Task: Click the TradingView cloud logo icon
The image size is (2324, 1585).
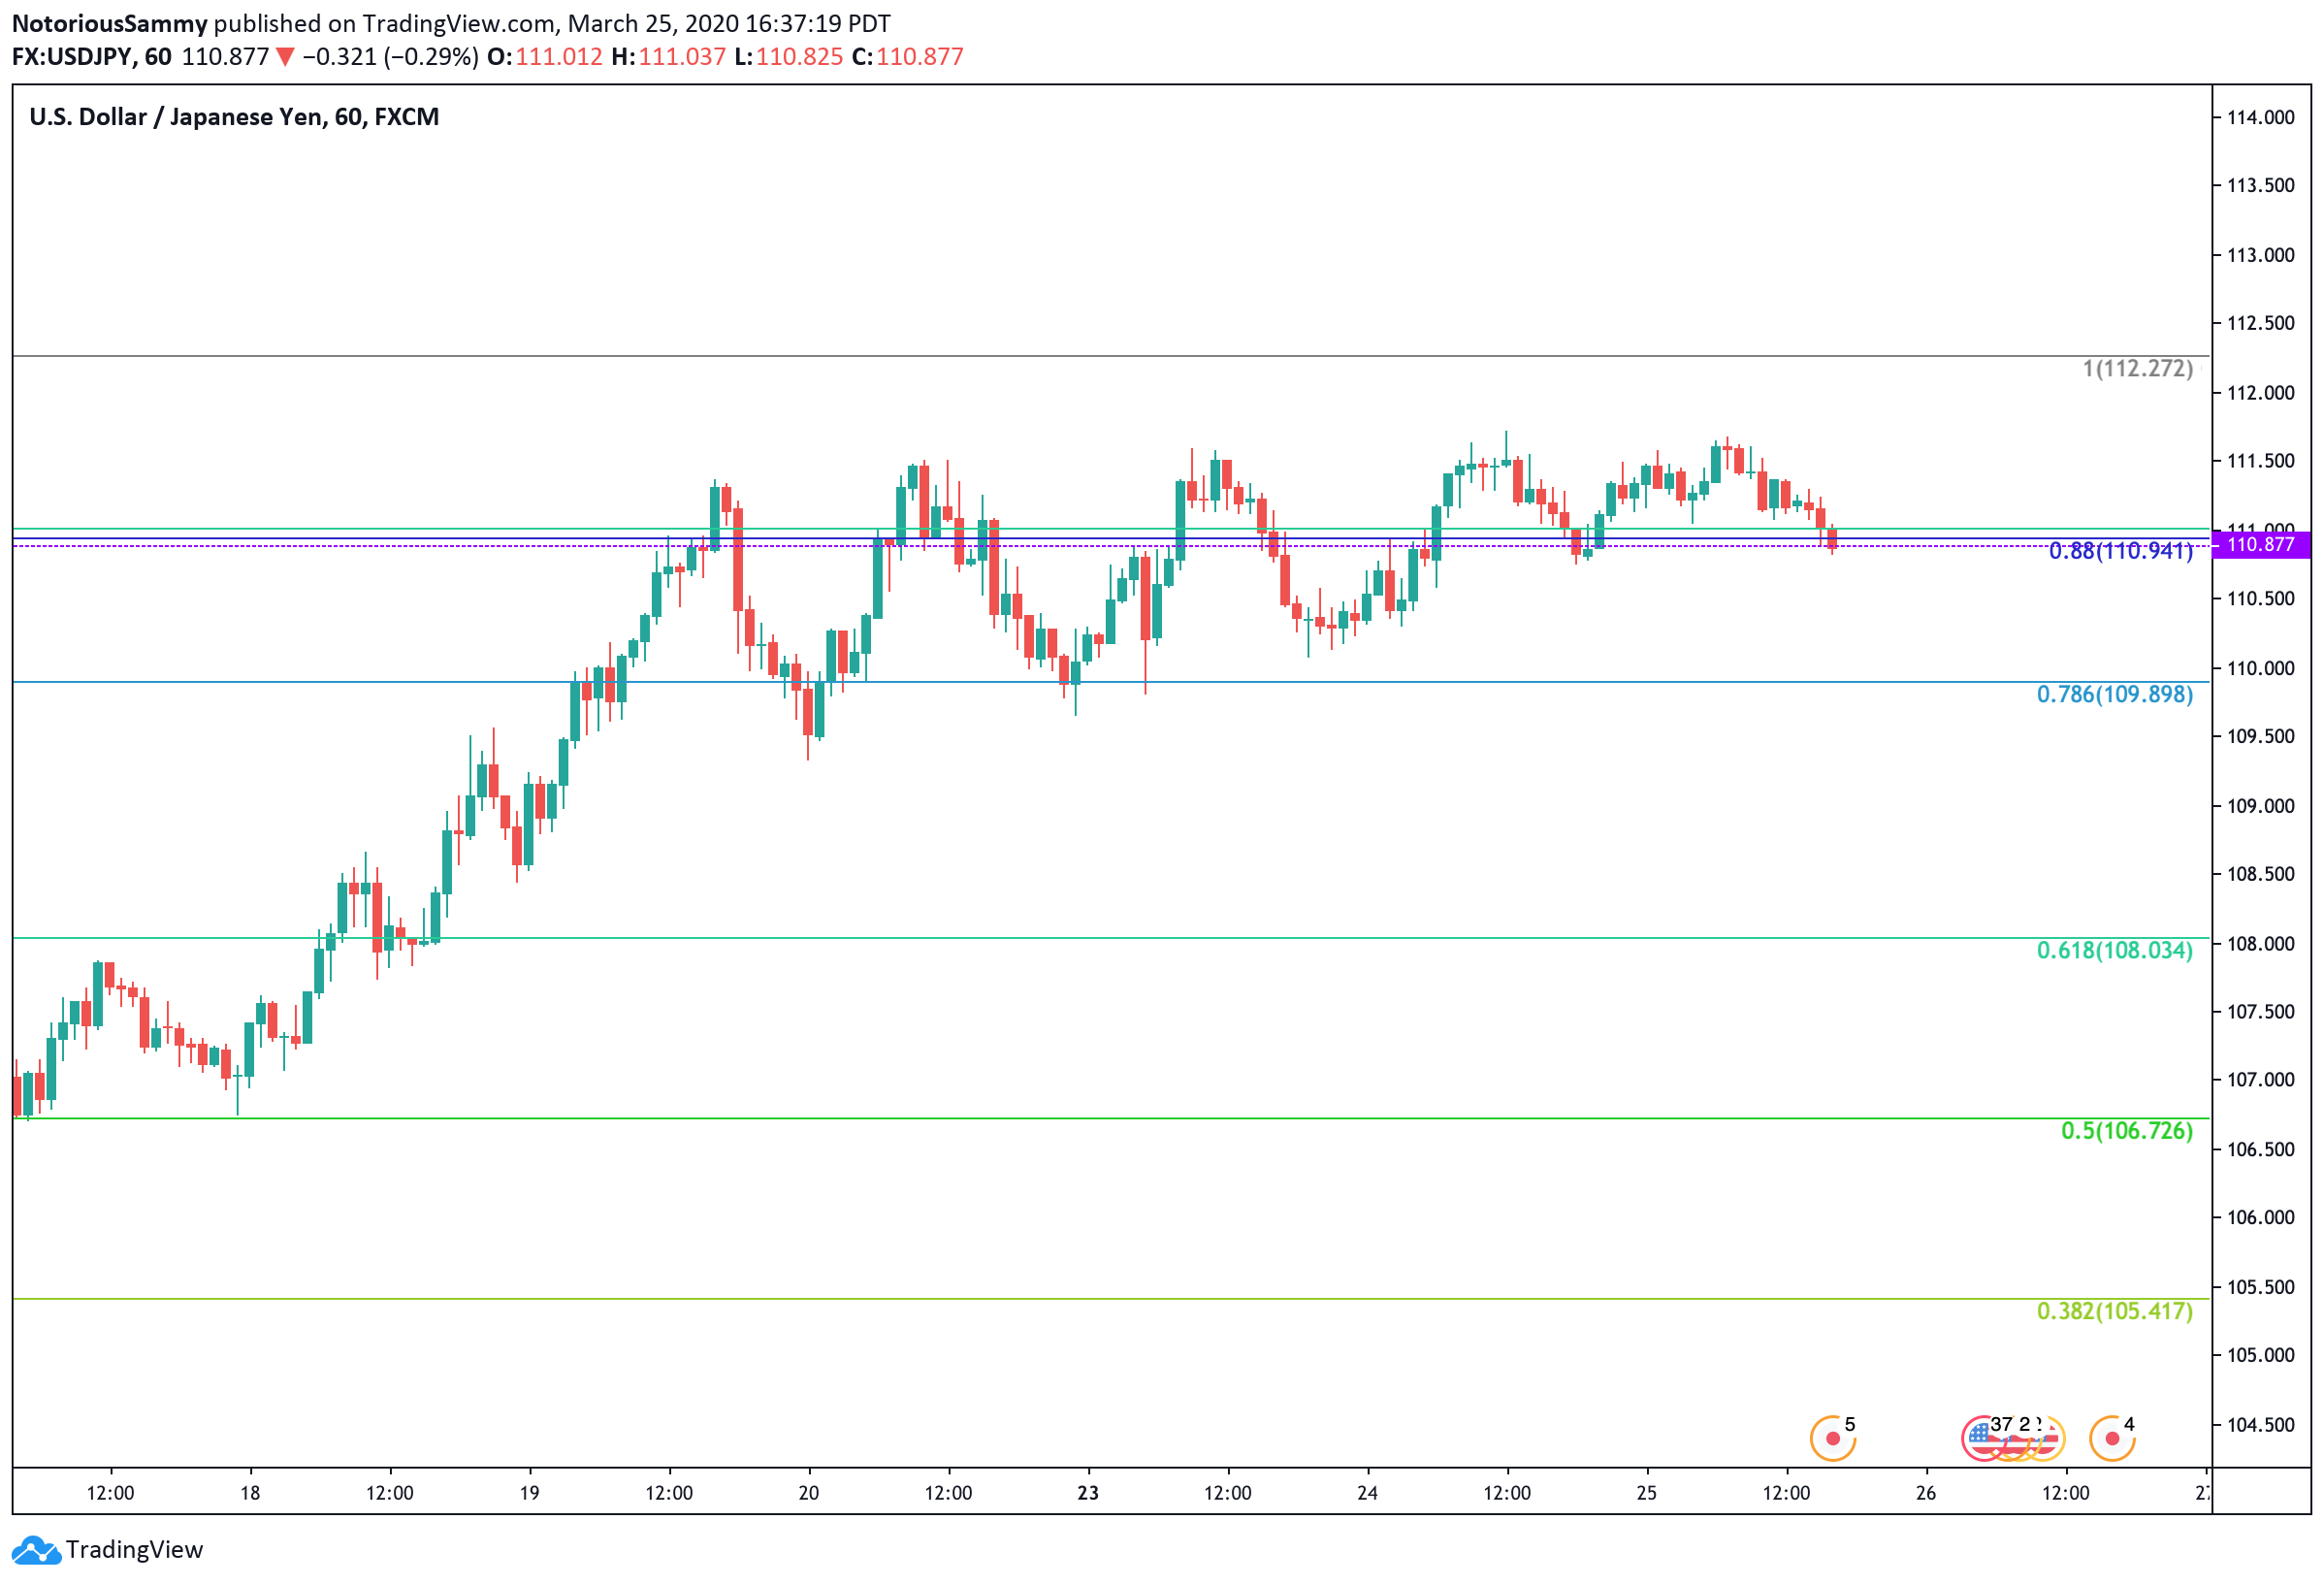Action: [x=36, y=1550]
